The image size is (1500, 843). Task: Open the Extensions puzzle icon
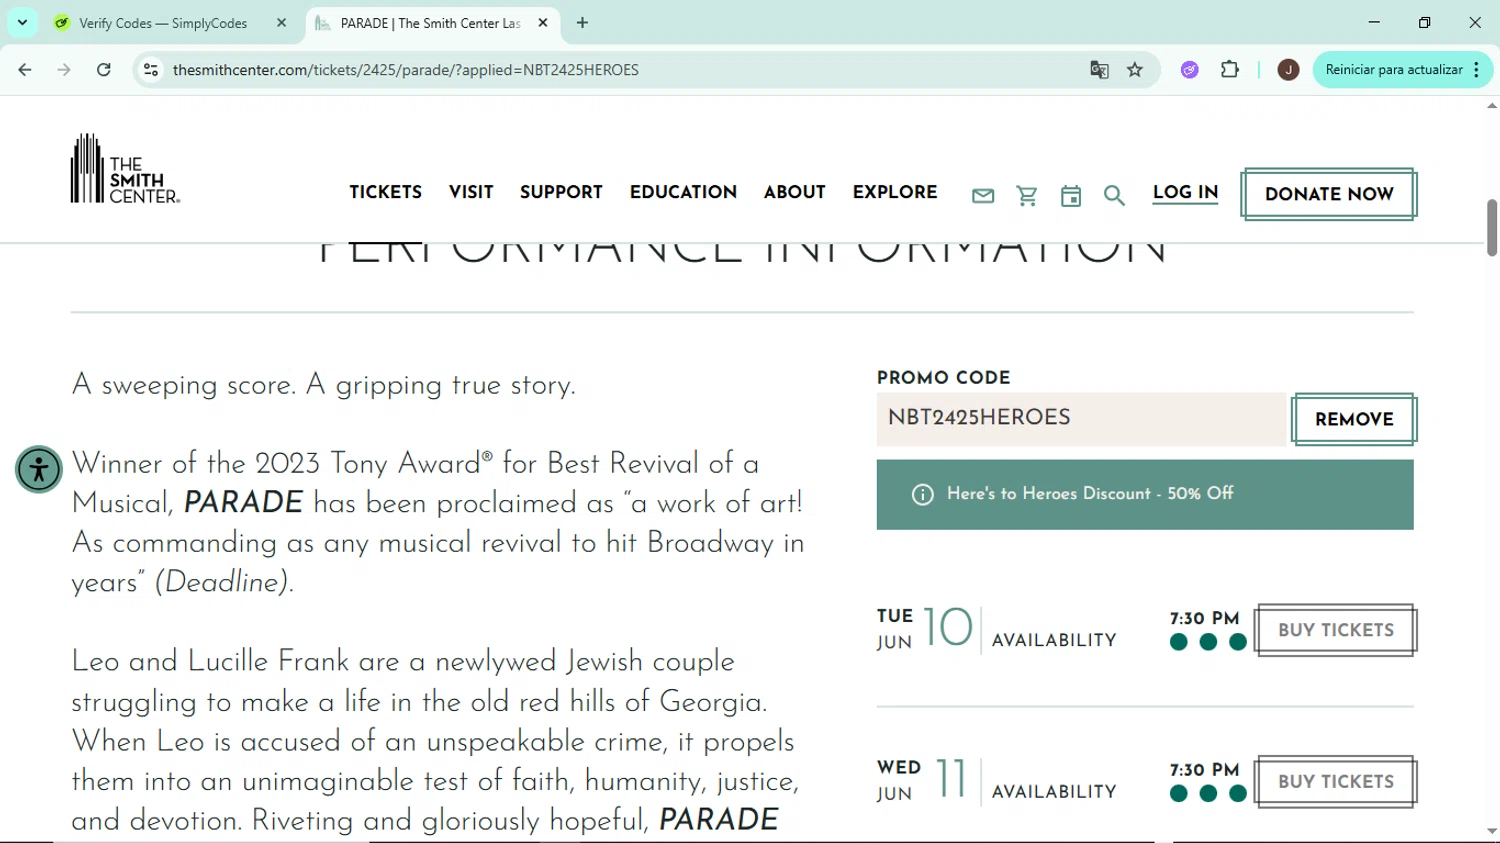point(1230,70)
